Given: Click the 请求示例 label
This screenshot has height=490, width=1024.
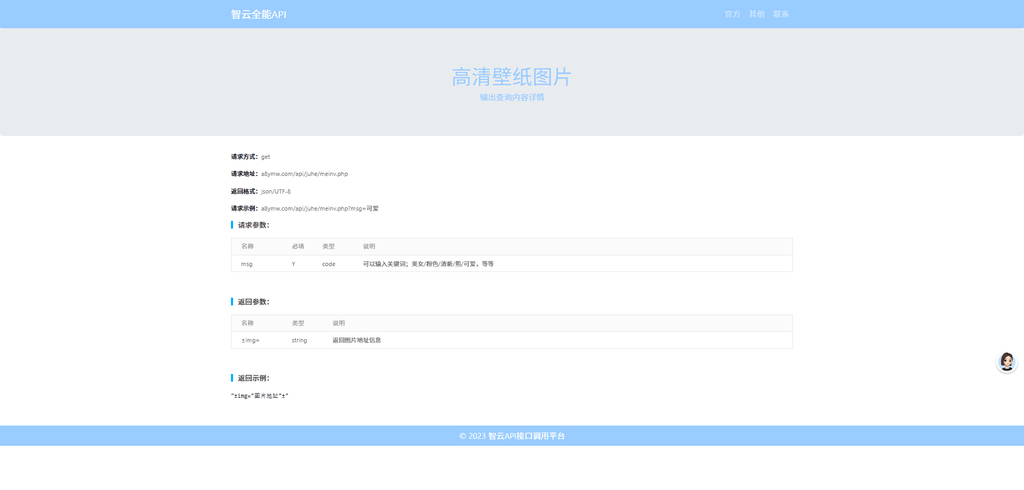Looking at the screenshot, I should (245, 208).
